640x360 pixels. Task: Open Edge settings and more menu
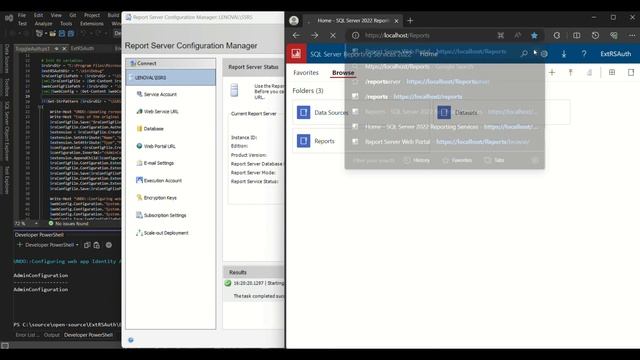[x=632, y=36]
